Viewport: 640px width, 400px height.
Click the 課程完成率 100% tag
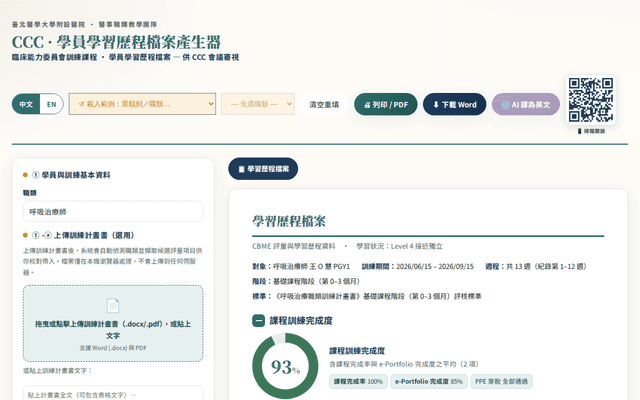[358, 381]
